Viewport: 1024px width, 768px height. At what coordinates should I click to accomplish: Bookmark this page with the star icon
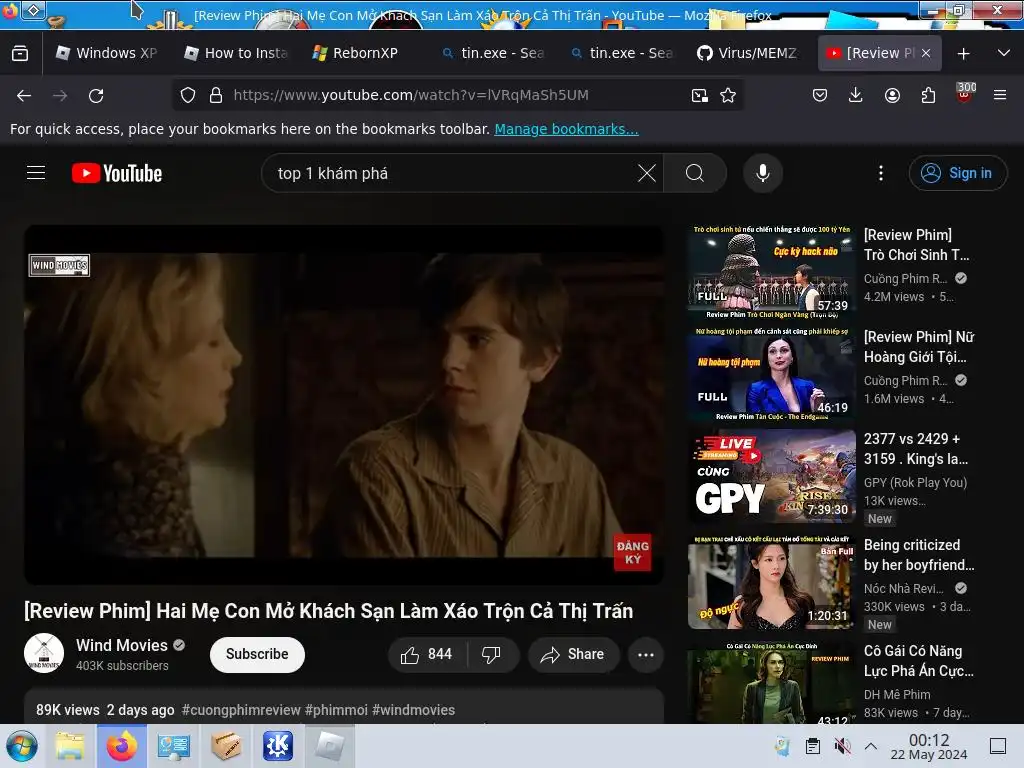pyautogui.click(x=728, y=95)
